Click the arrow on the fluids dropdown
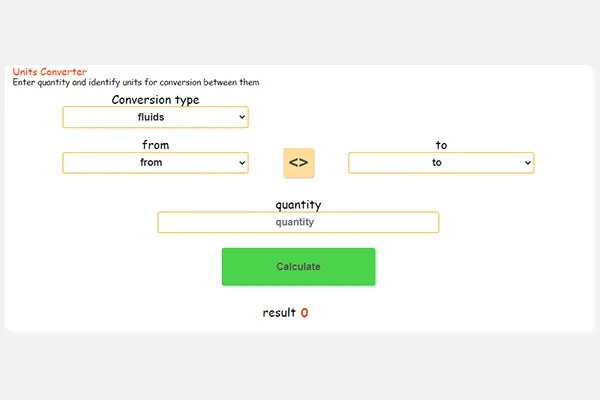Screen dimensions: 600x400 point(242,117)
